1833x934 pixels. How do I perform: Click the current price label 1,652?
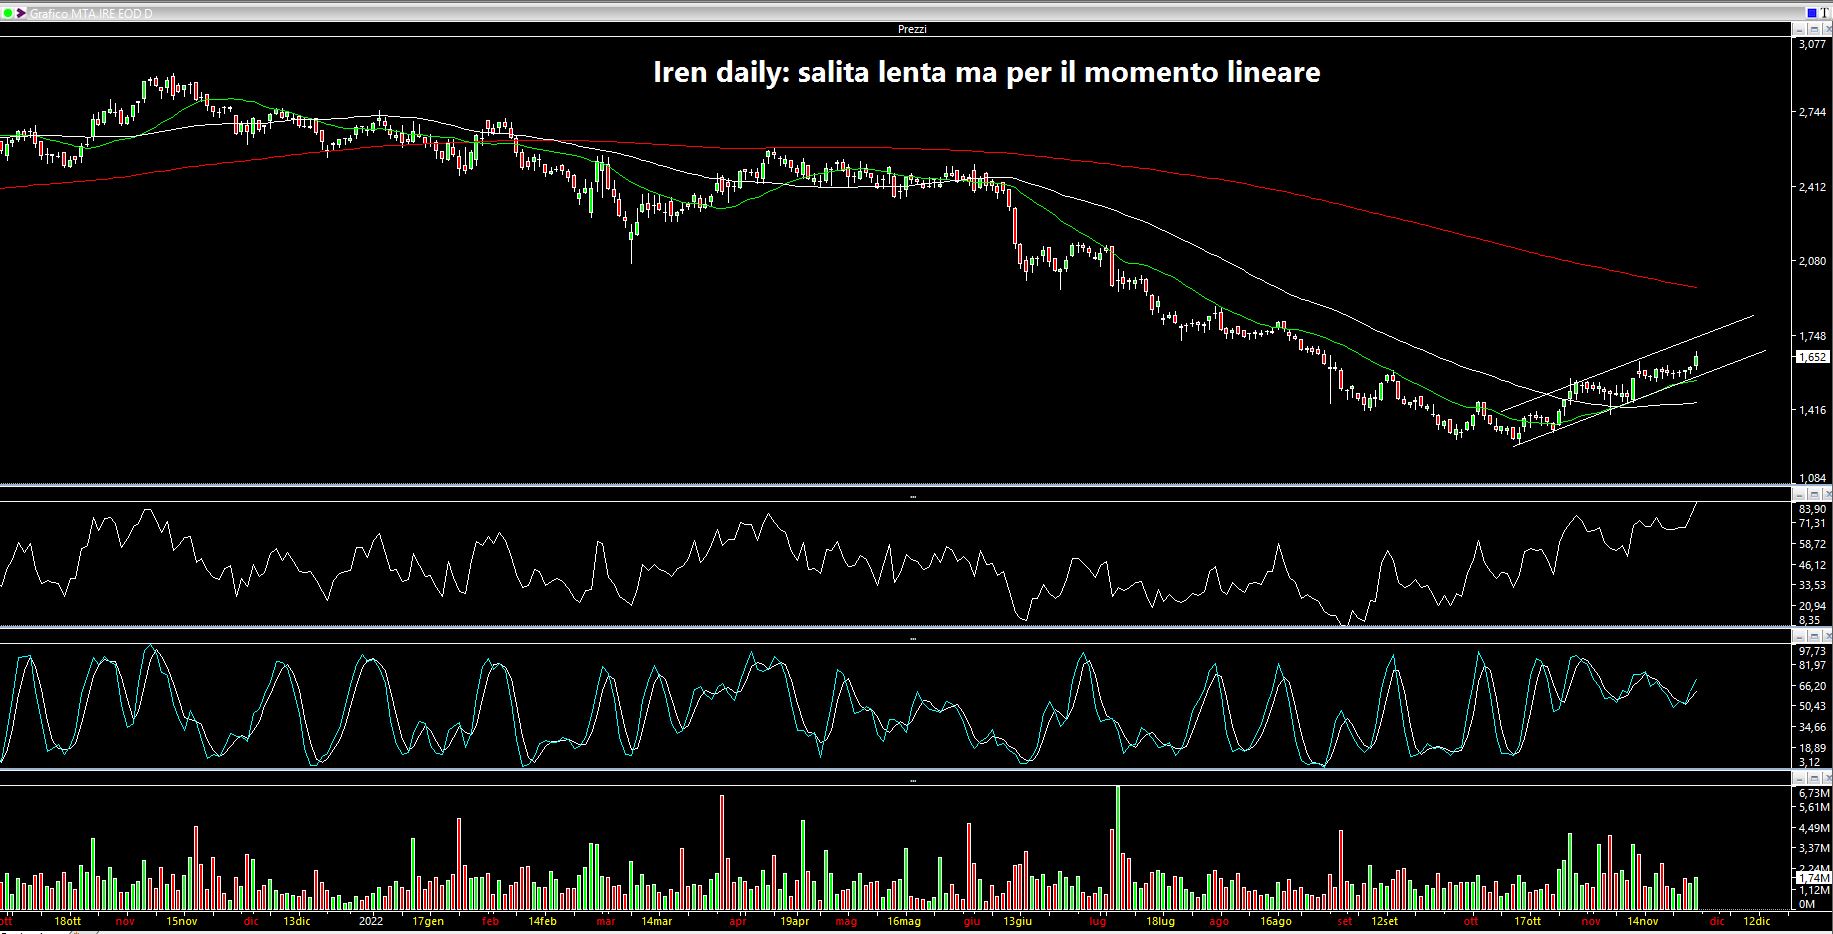click(x=1812, y=357)
